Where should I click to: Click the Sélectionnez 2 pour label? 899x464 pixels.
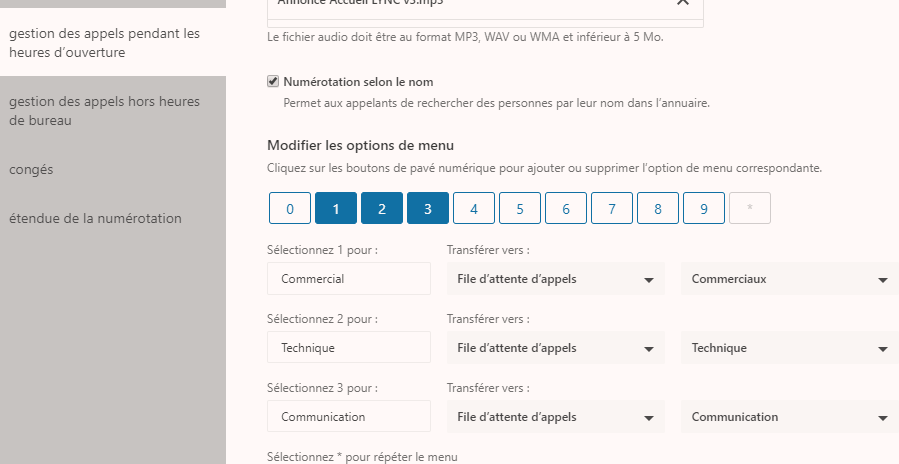322,319
